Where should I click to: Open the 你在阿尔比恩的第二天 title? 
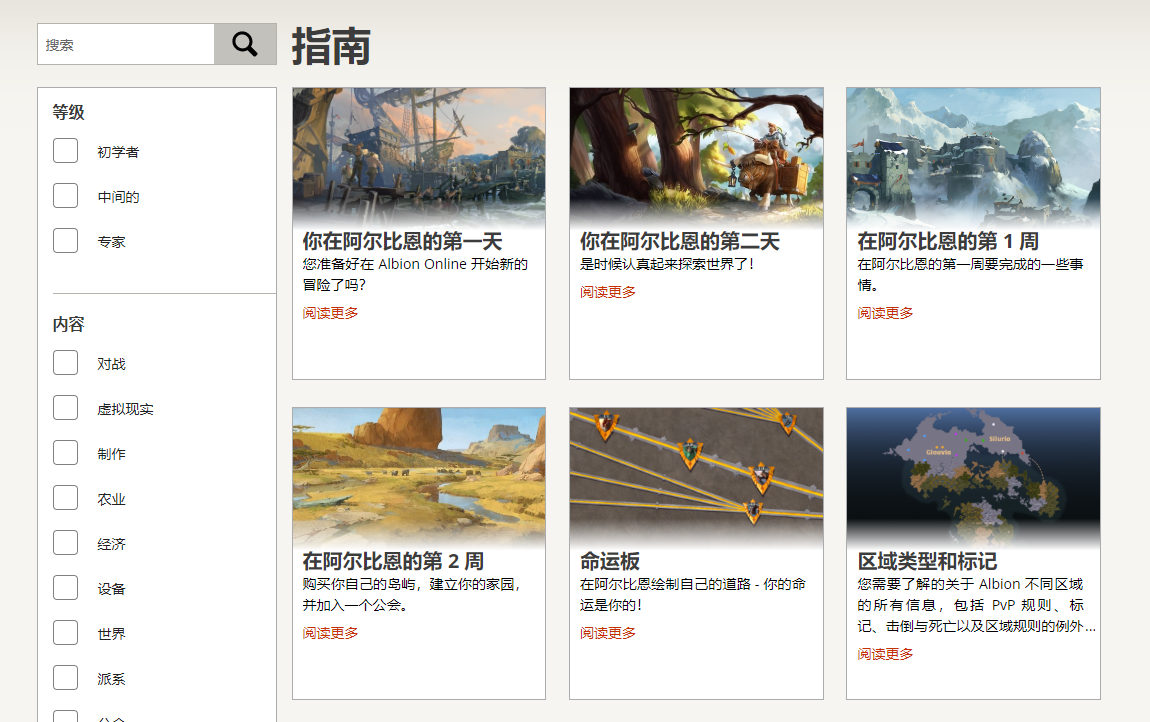point(679,241)
